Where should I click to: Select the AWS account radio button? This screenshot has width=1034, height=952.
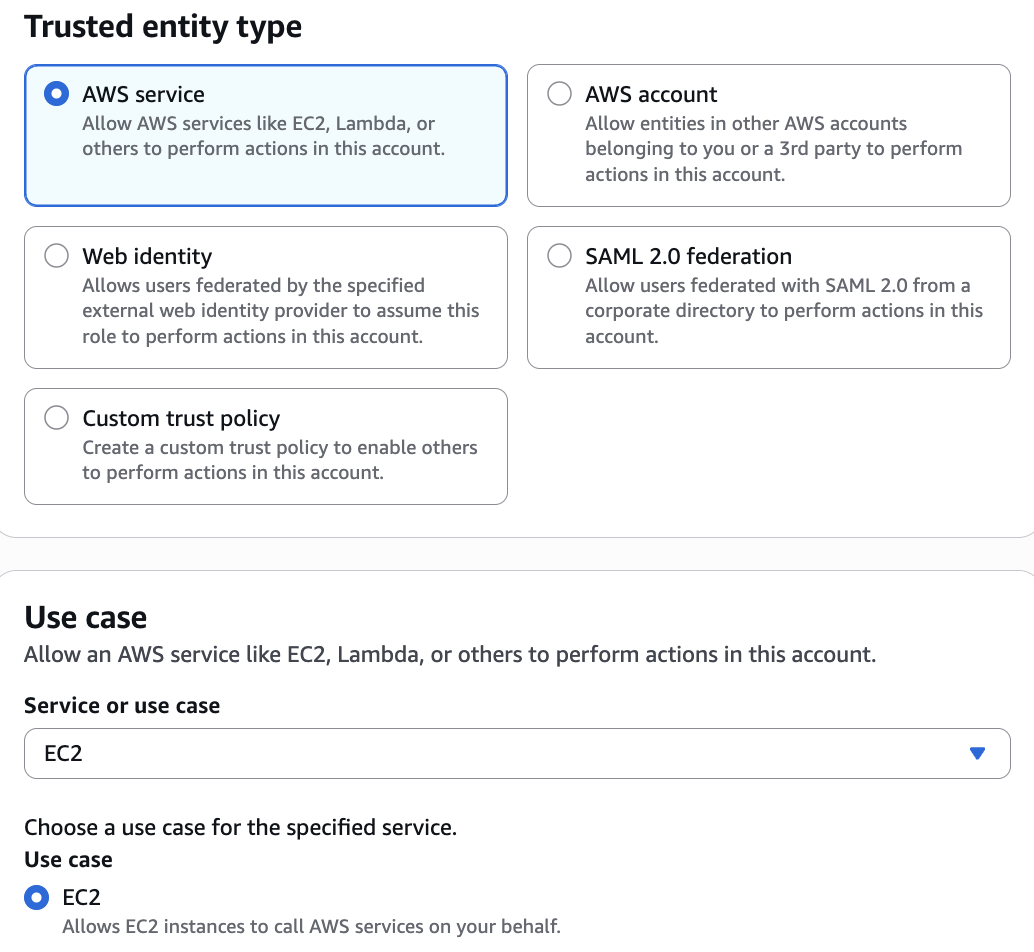pyautogui.click(x=559, y=94)
